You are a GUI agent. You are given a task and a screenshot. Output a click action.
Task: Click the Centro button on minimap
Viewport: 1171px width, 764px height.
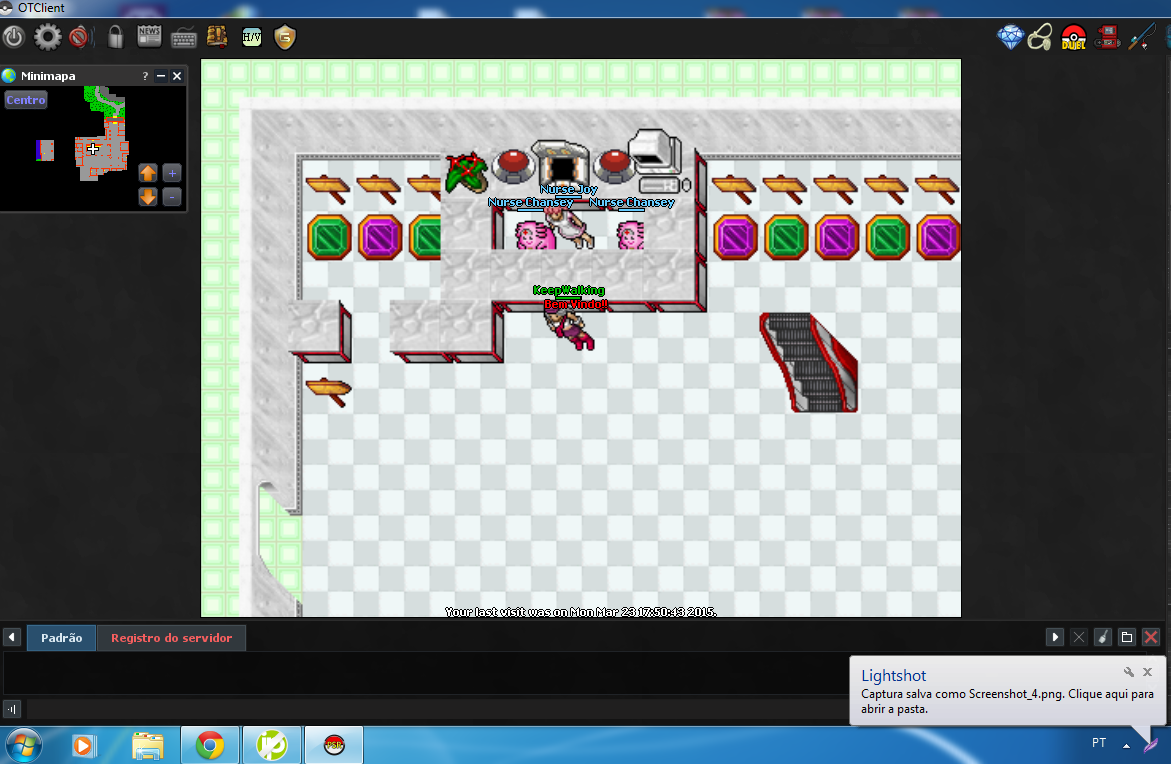pos(26,100)
